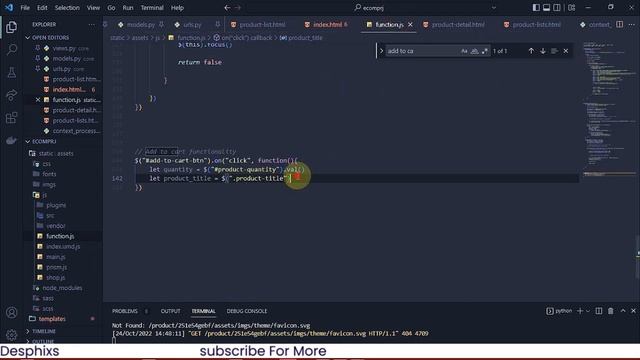Viewport: 640px width, 360px height.
Task: Switch to Debug Console panel tab
Action: click(x=247, y=311)
